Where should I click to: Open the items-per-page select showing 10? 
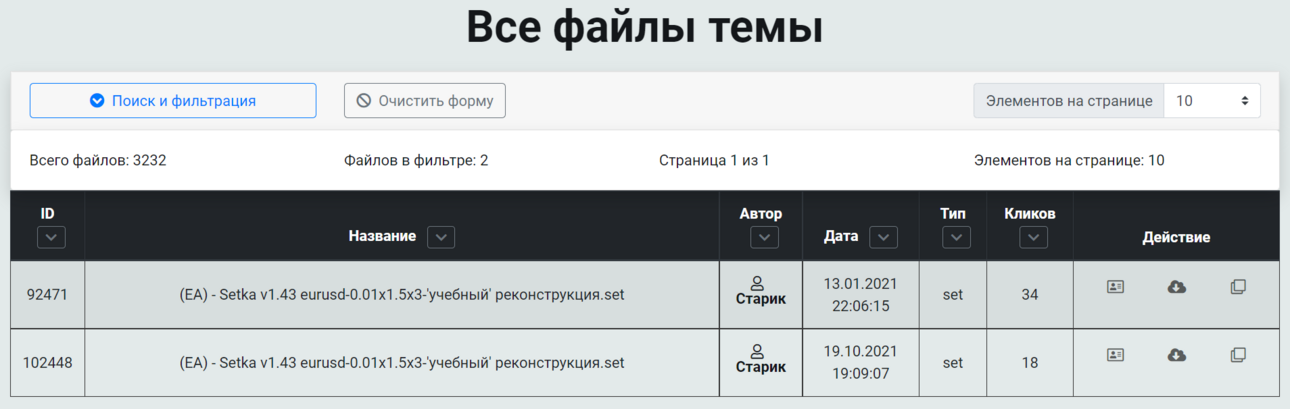coord(1212,101)
